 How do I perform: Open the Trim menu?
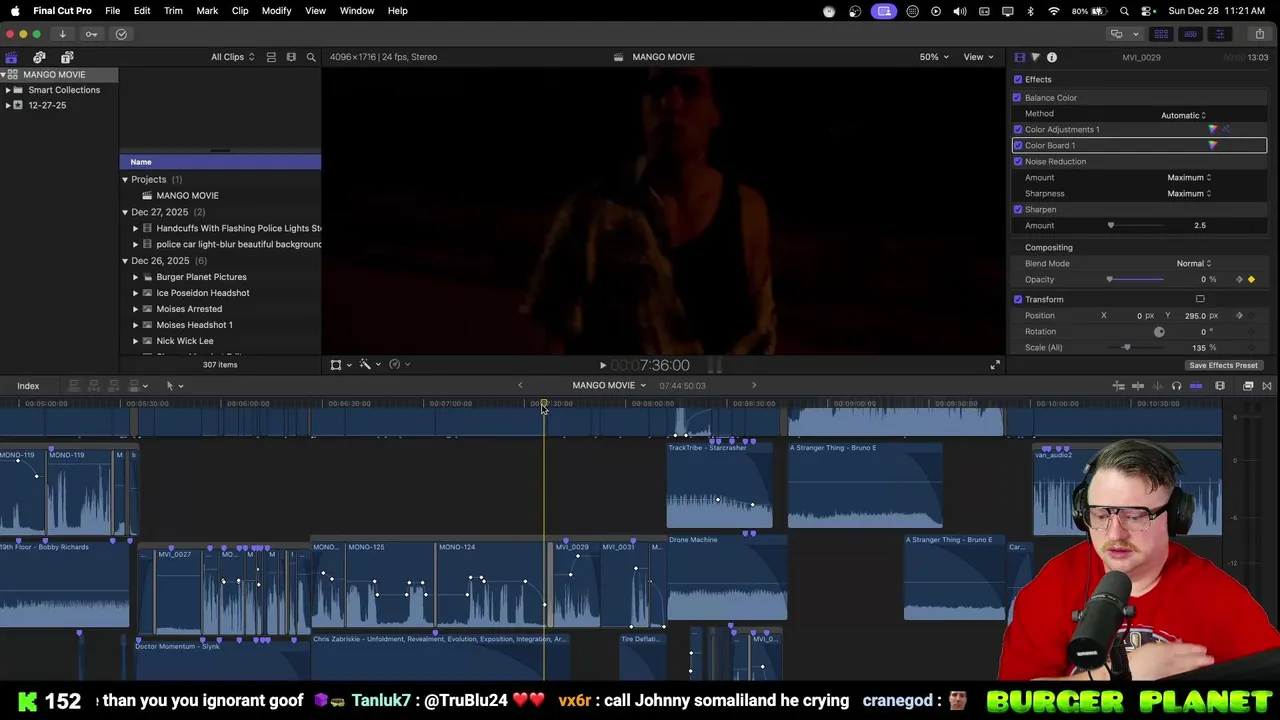(173, 11)
